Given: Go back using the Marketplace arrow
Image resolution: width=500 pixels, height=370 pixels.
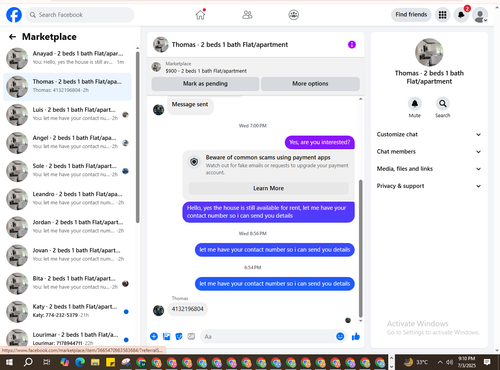Looking at the screenshot, I should point(12,37).
